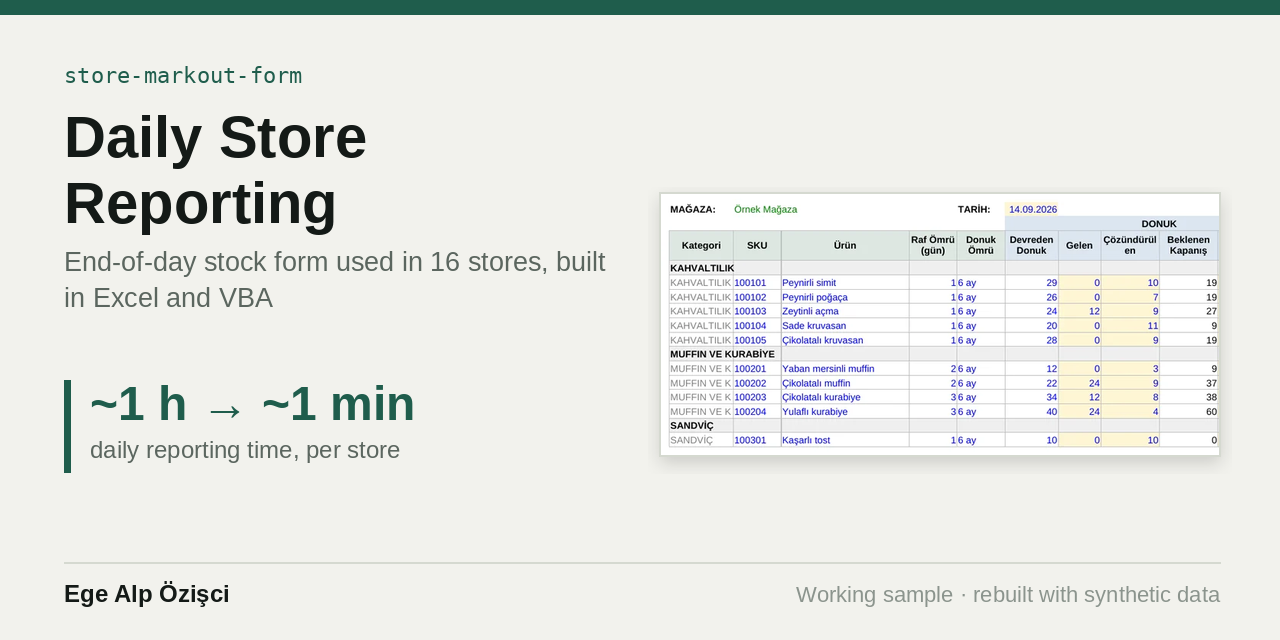Click the 'store-markout-form' repository name
The width and height of the screenshot is (1280, 640).
point(183,76)
